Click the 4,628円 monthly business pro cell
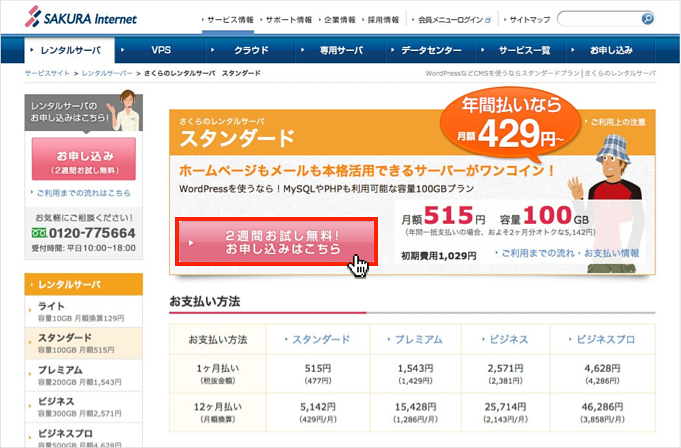 pos(602,374)
